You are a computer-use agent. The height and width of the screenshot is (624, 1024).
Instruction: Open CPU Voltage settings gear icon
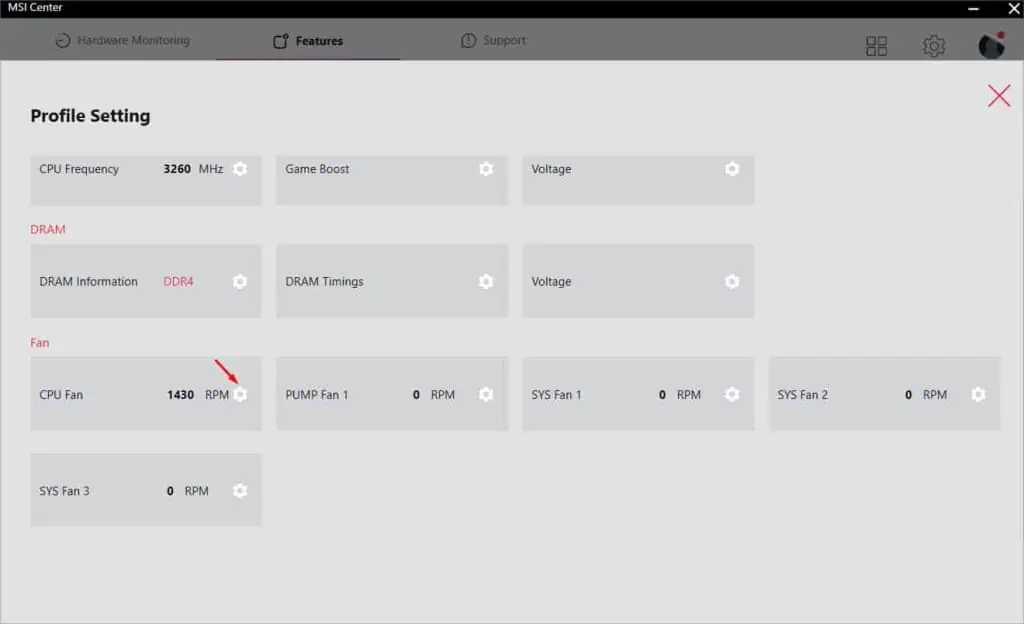pos(732,169)
